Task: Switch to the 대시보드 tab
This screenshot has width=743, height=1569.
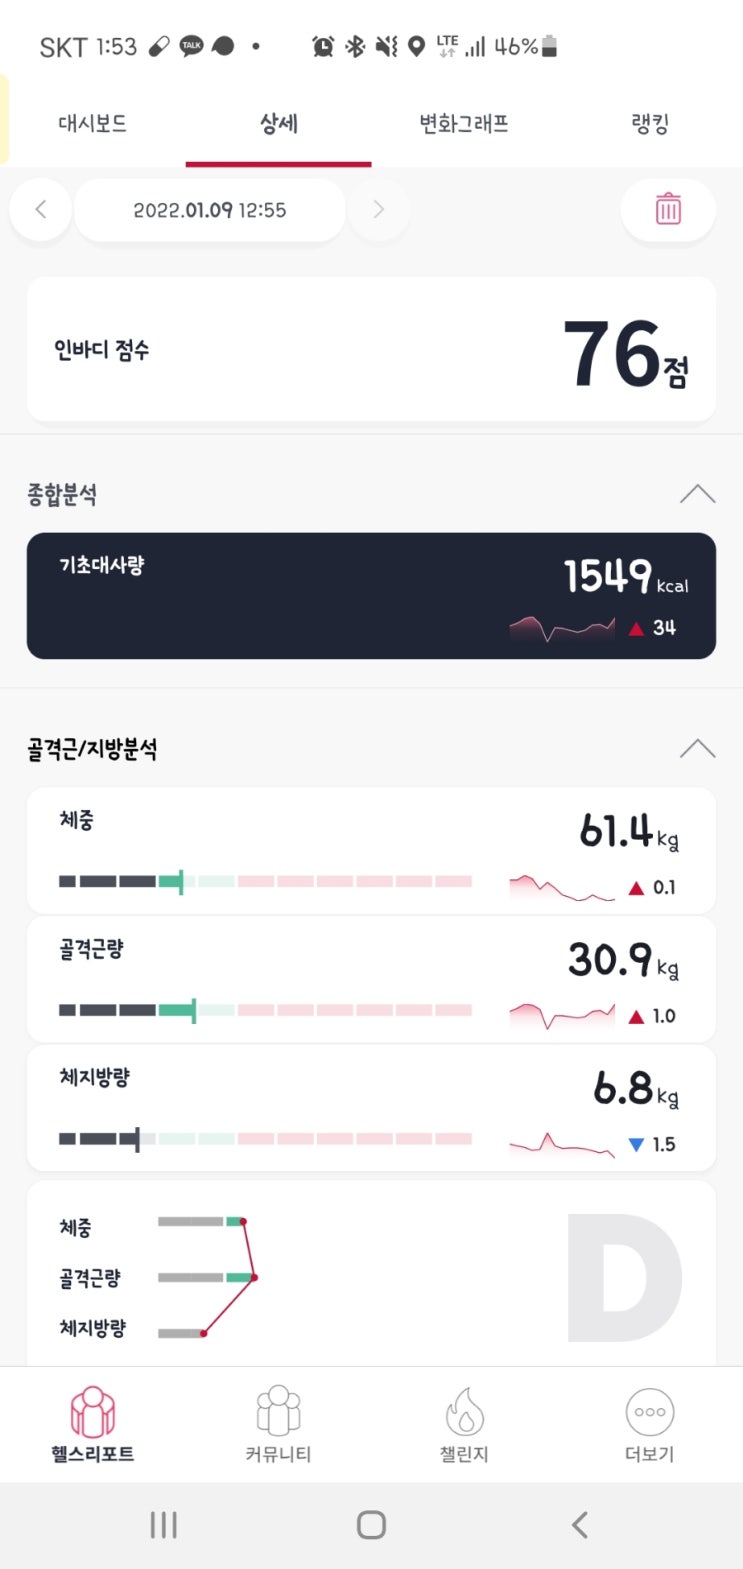Action: [x=92, y=125]
